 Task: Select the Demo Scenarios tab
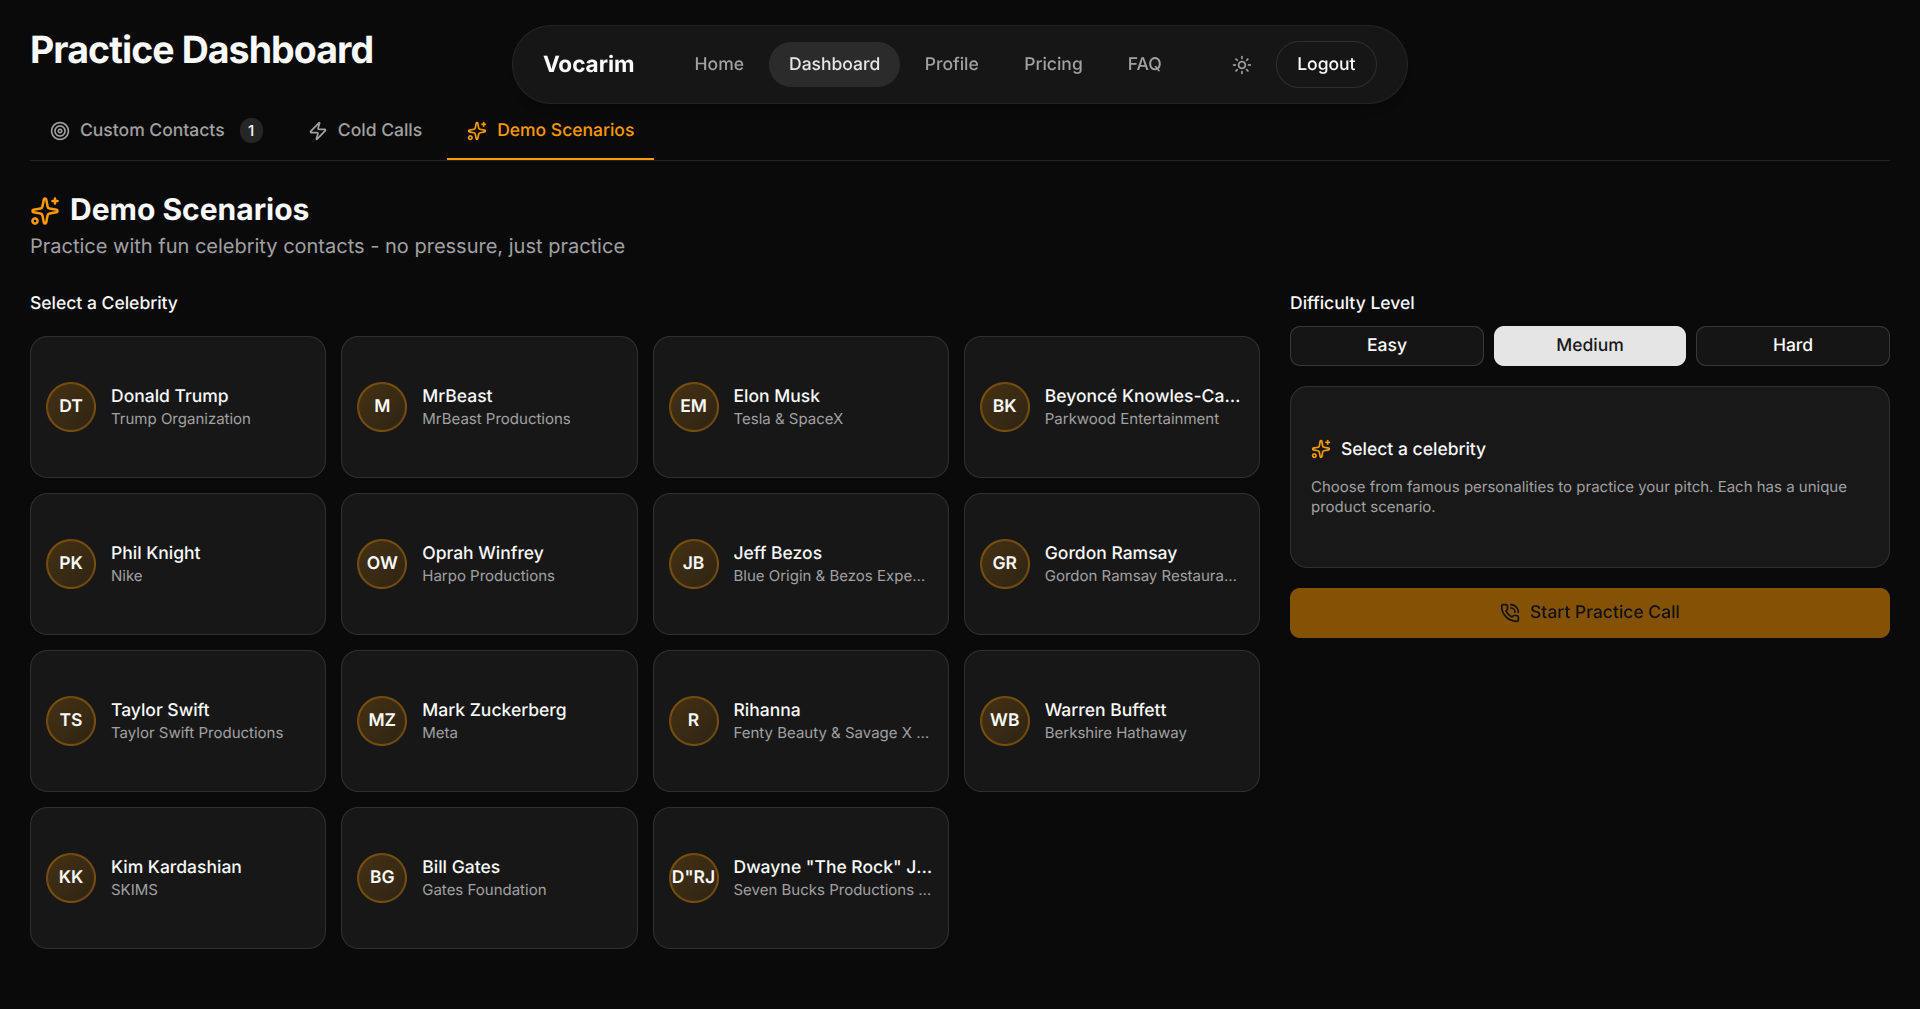tap(550, 131)
